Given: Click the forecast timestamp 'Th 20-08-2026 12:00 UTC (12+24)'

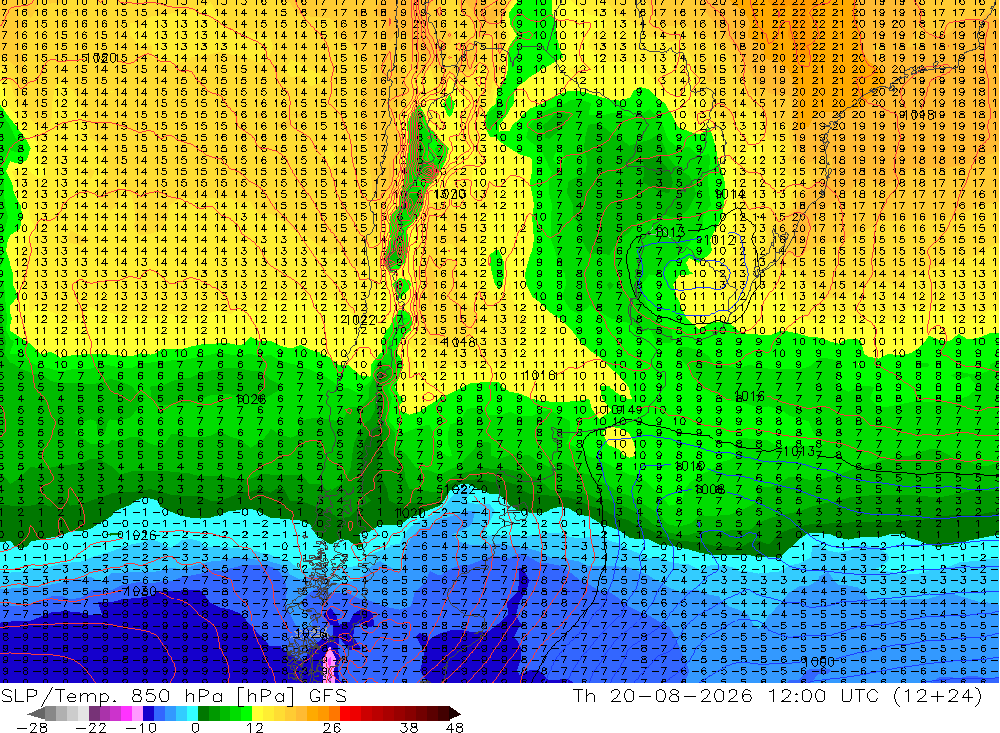Looking at the screenshot, I should click(x=777, y=695).
